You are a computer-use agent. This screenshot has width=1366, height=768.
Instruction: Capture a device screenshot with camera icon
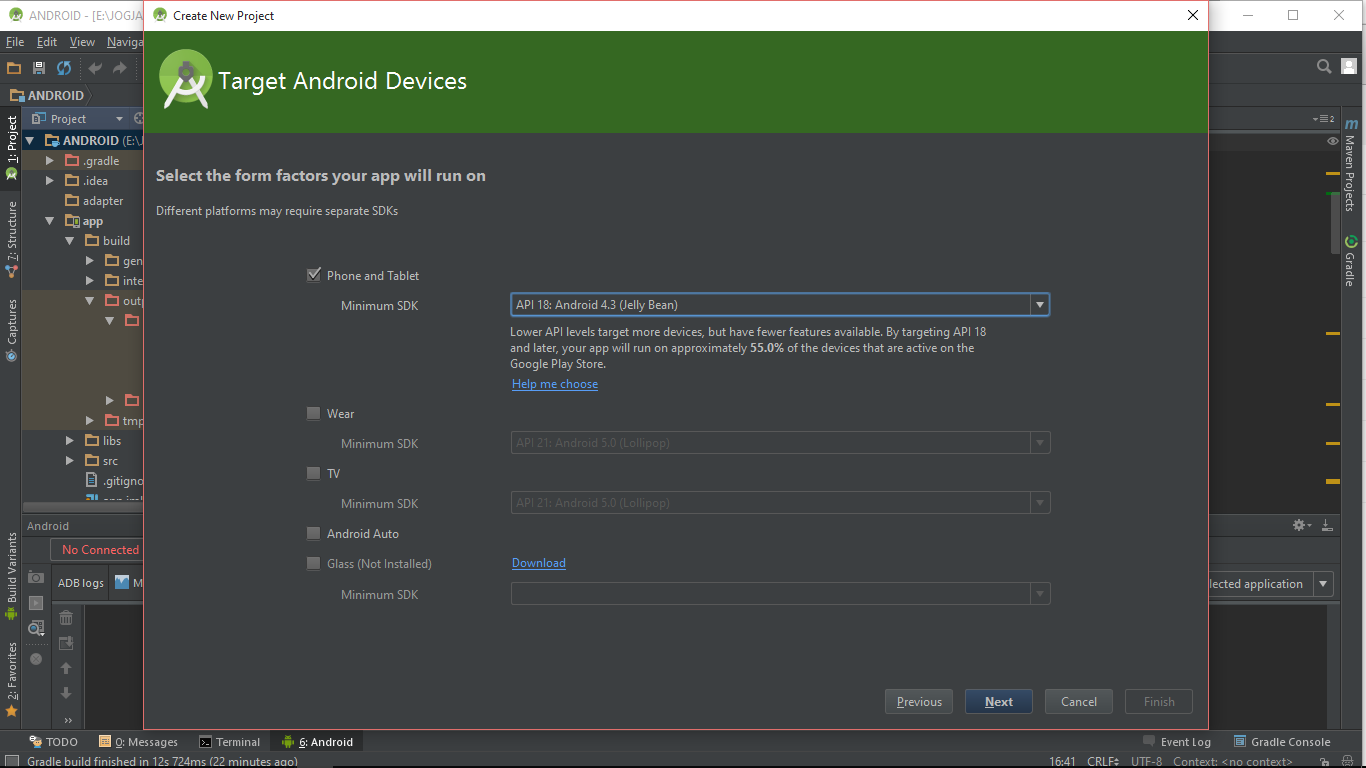[35, 577]
